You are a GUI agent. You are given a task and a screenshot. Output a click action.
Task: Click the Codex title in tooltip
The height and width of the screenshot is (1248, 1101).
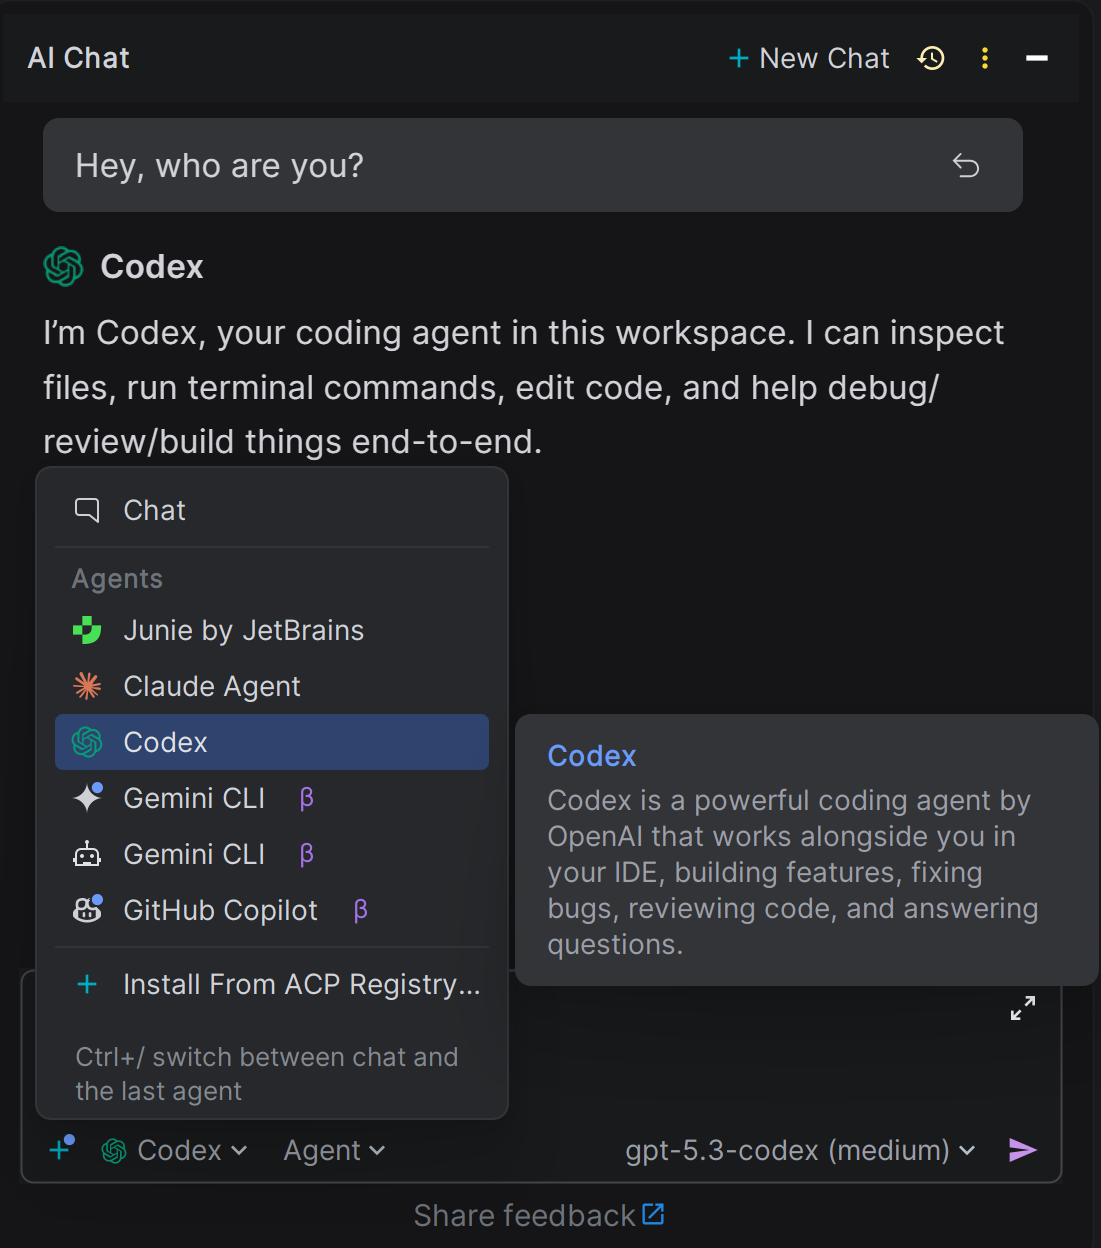[592, 756]
